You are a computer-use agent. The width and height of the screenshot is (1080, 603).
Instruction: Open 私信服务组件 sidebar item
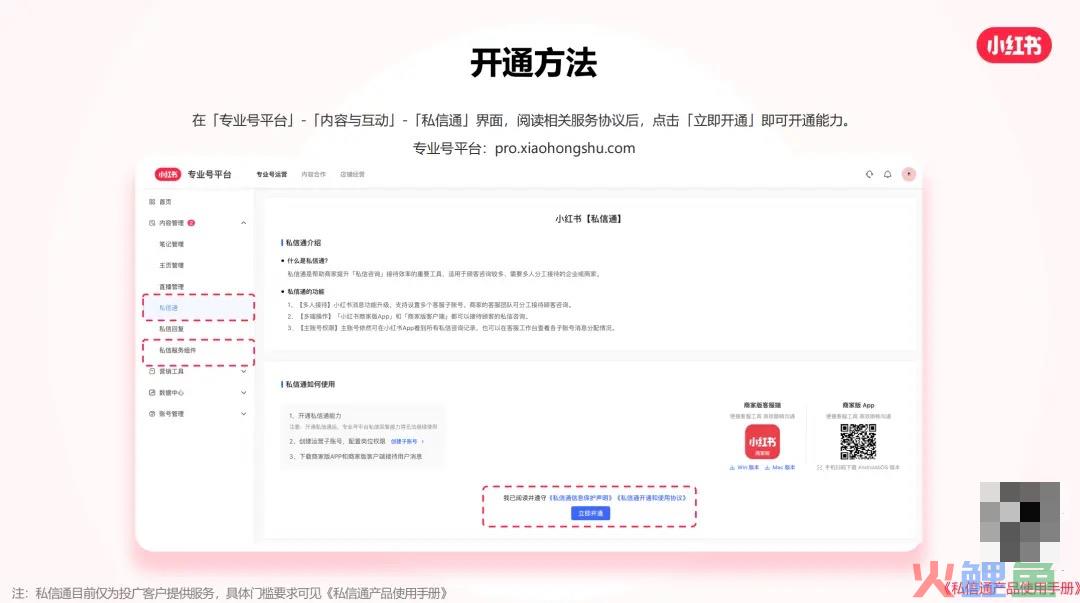(x=178, y=350)
